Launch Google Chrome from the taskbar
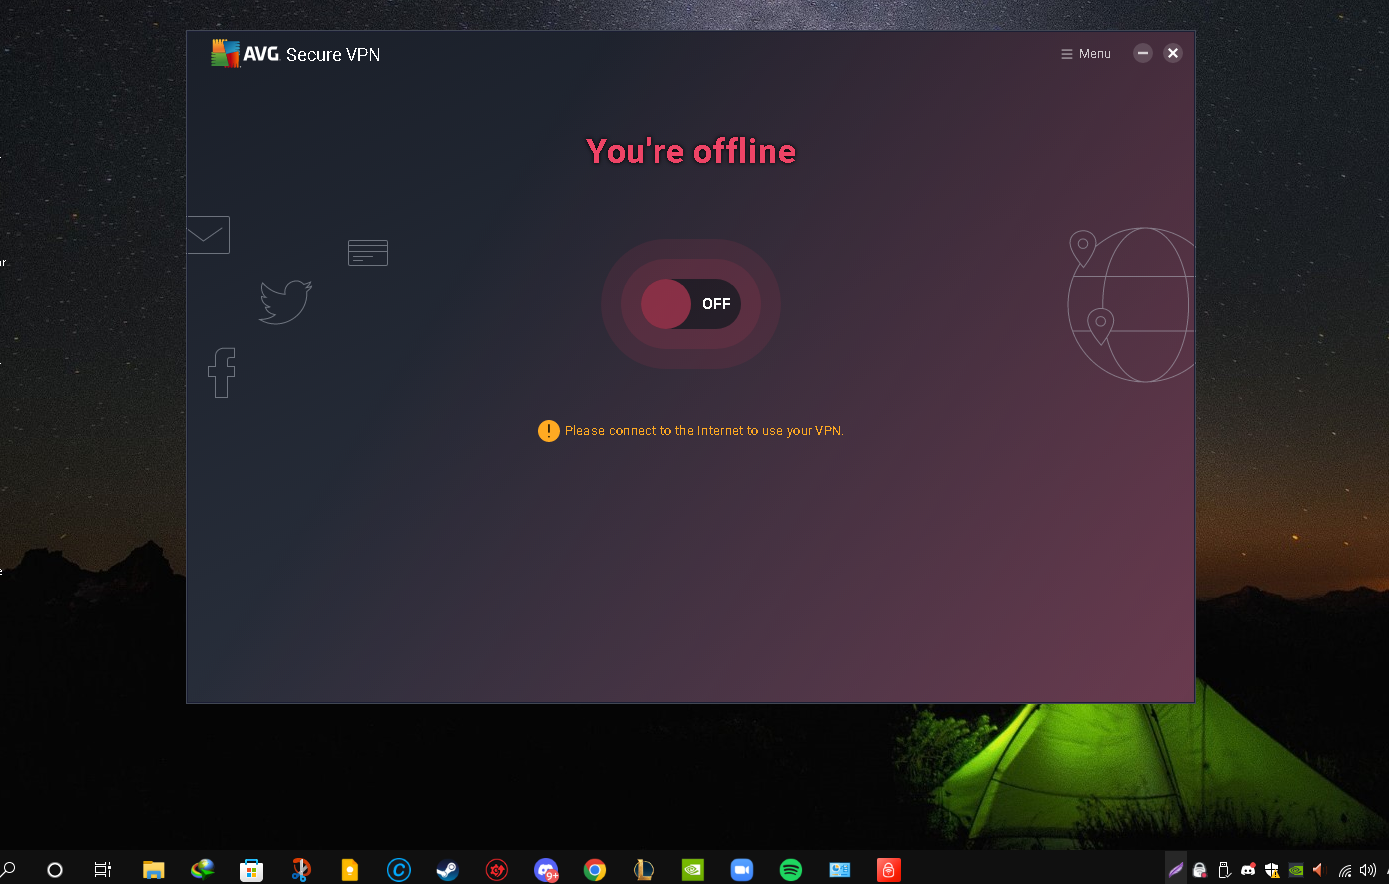The height and width of the screenshot is (884, 1389). (595, 870)
